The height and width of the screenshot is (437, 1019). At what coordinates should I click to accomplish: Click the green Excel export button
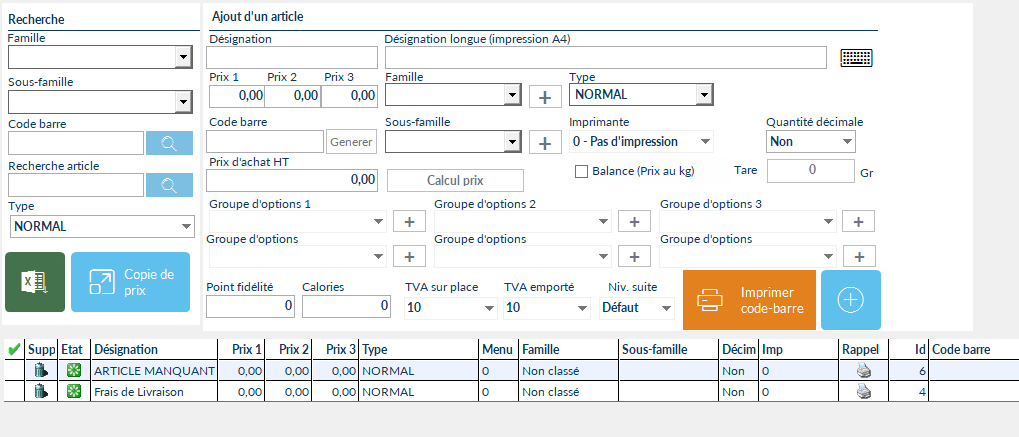point(35,282)
